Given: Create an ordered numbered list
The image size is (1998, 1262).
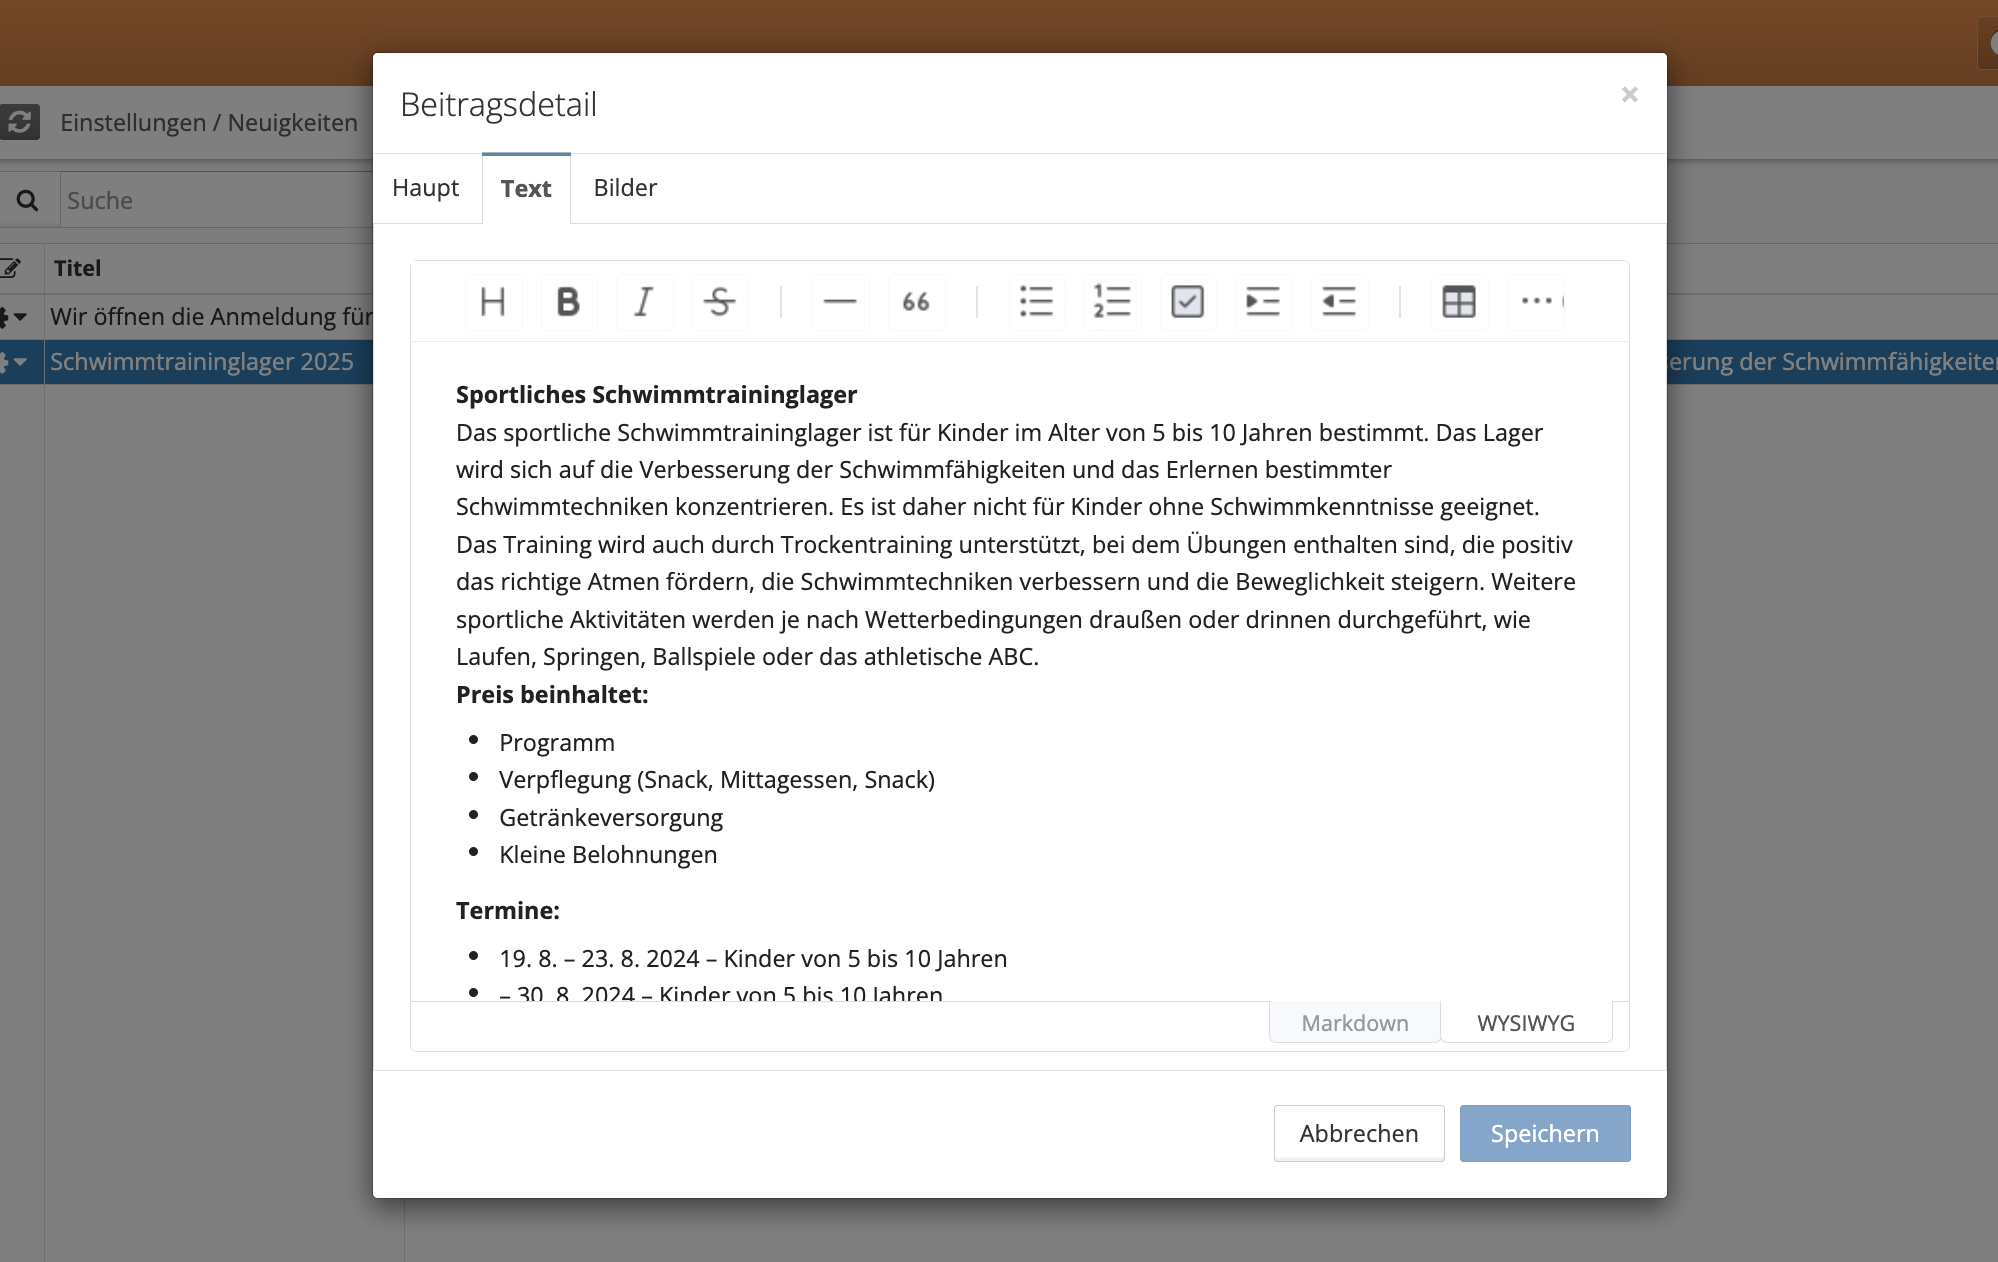Looking at the screenshot, I should 1112,301.
